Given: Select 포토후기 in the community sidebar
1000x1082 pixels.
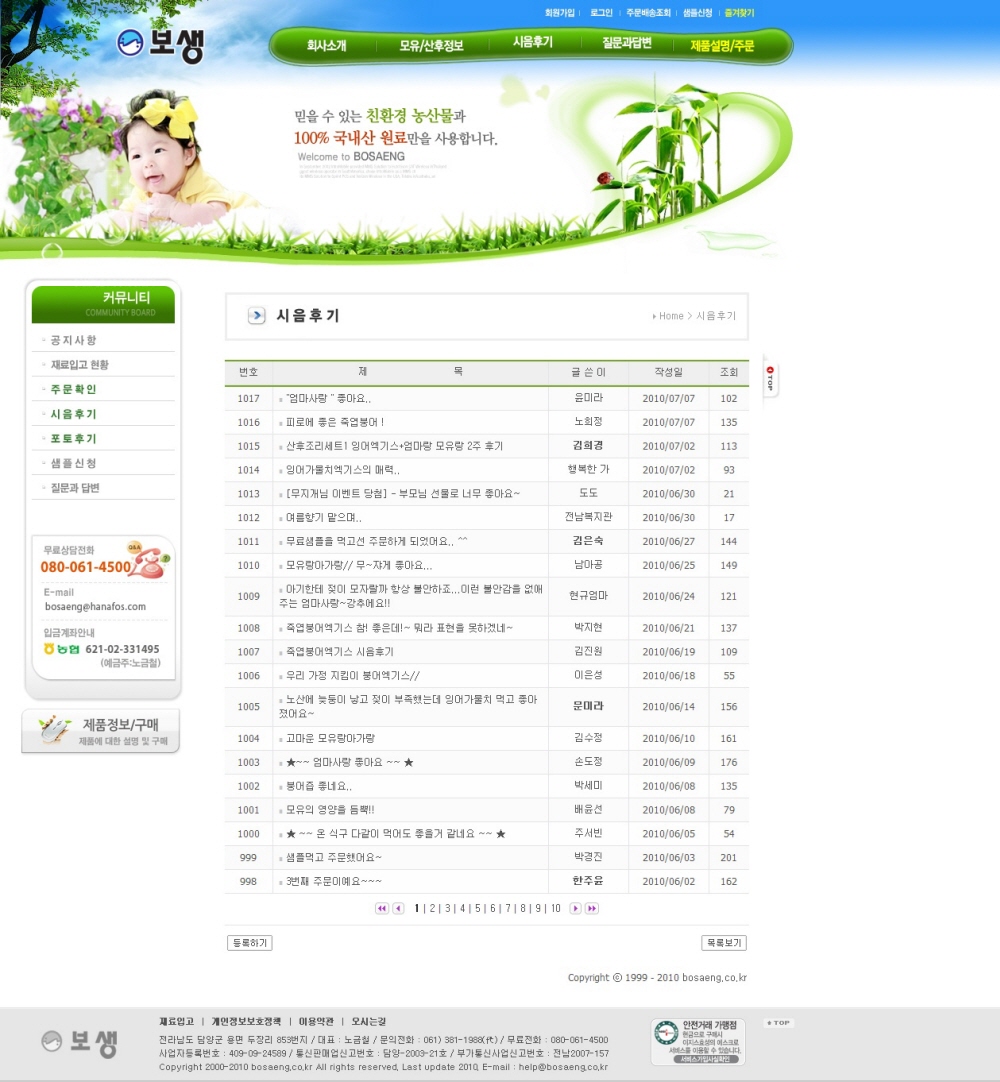Looking at the screenshot, I should click(x=74, y=438).
